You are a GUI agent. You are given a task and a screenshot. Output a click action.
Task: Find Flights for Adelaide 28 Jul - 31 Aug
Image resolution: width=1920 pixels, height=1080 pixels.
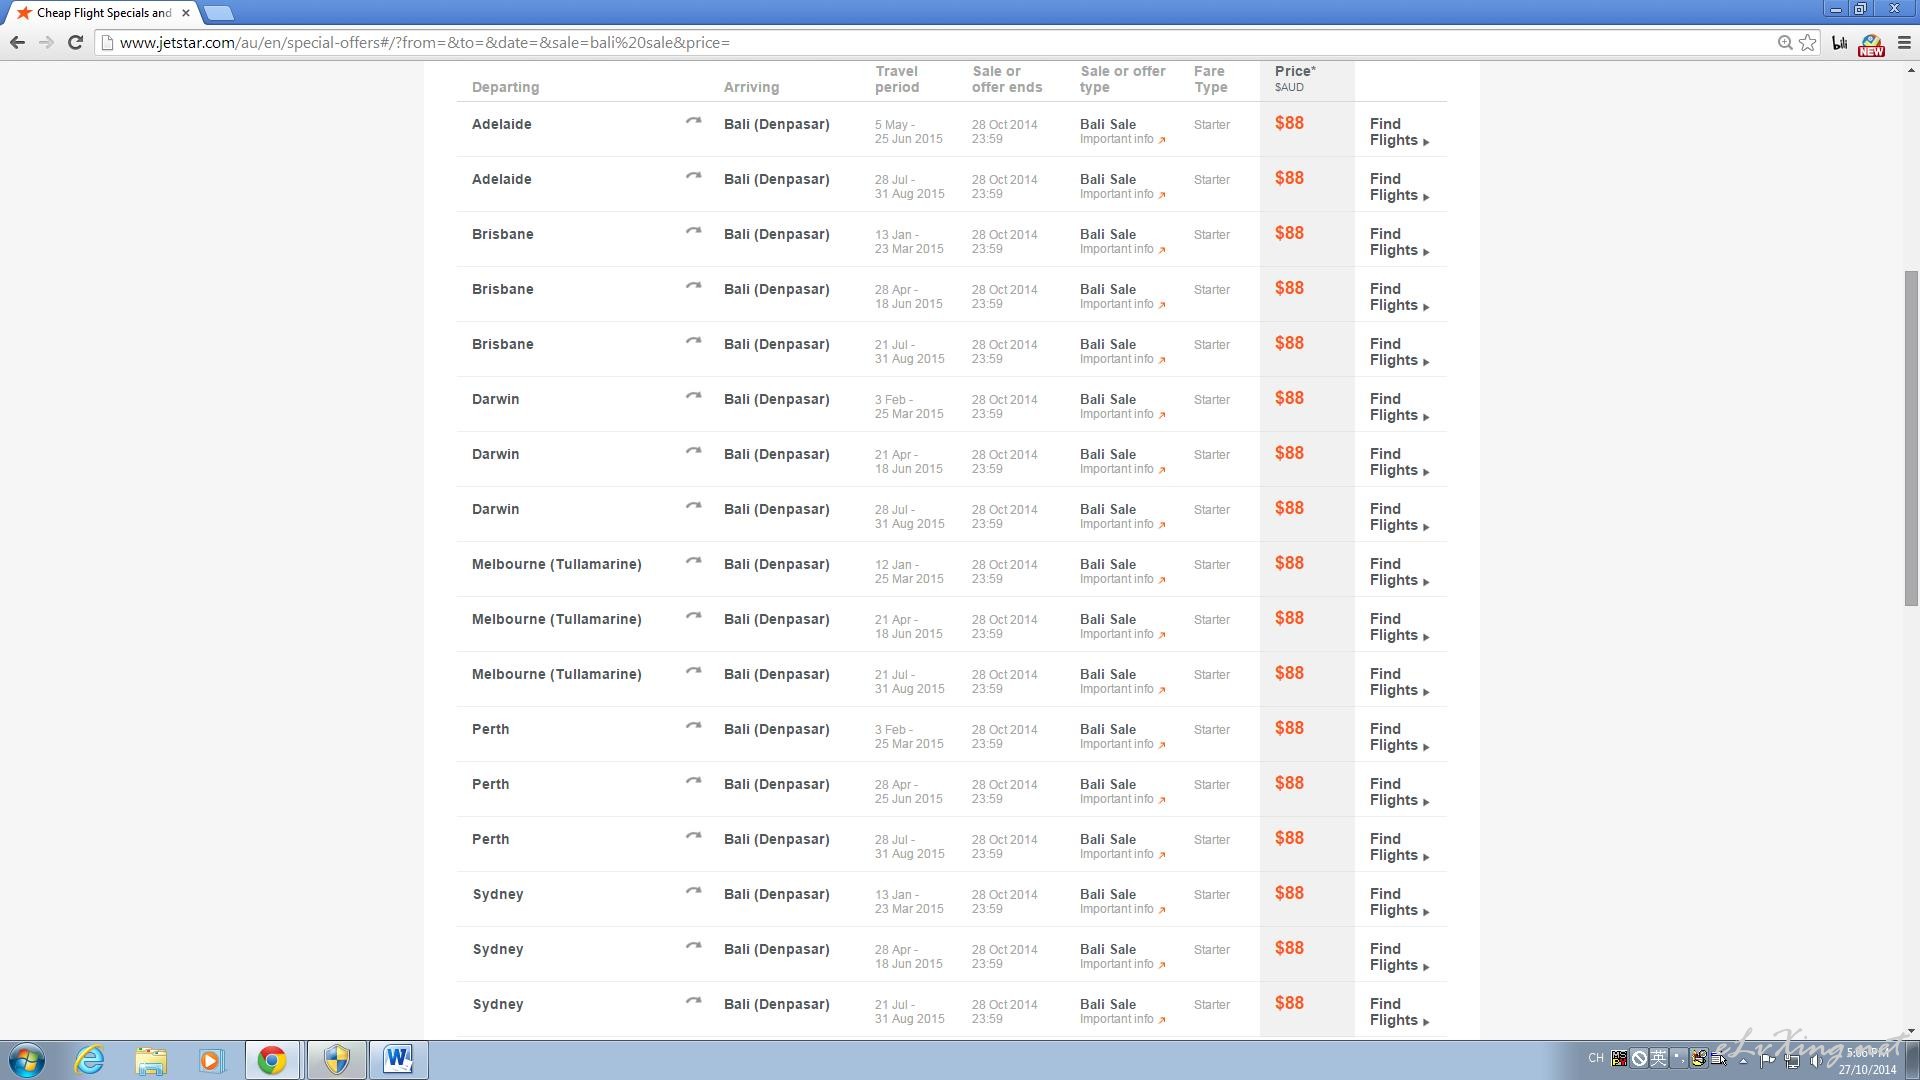coord(1399,187)
